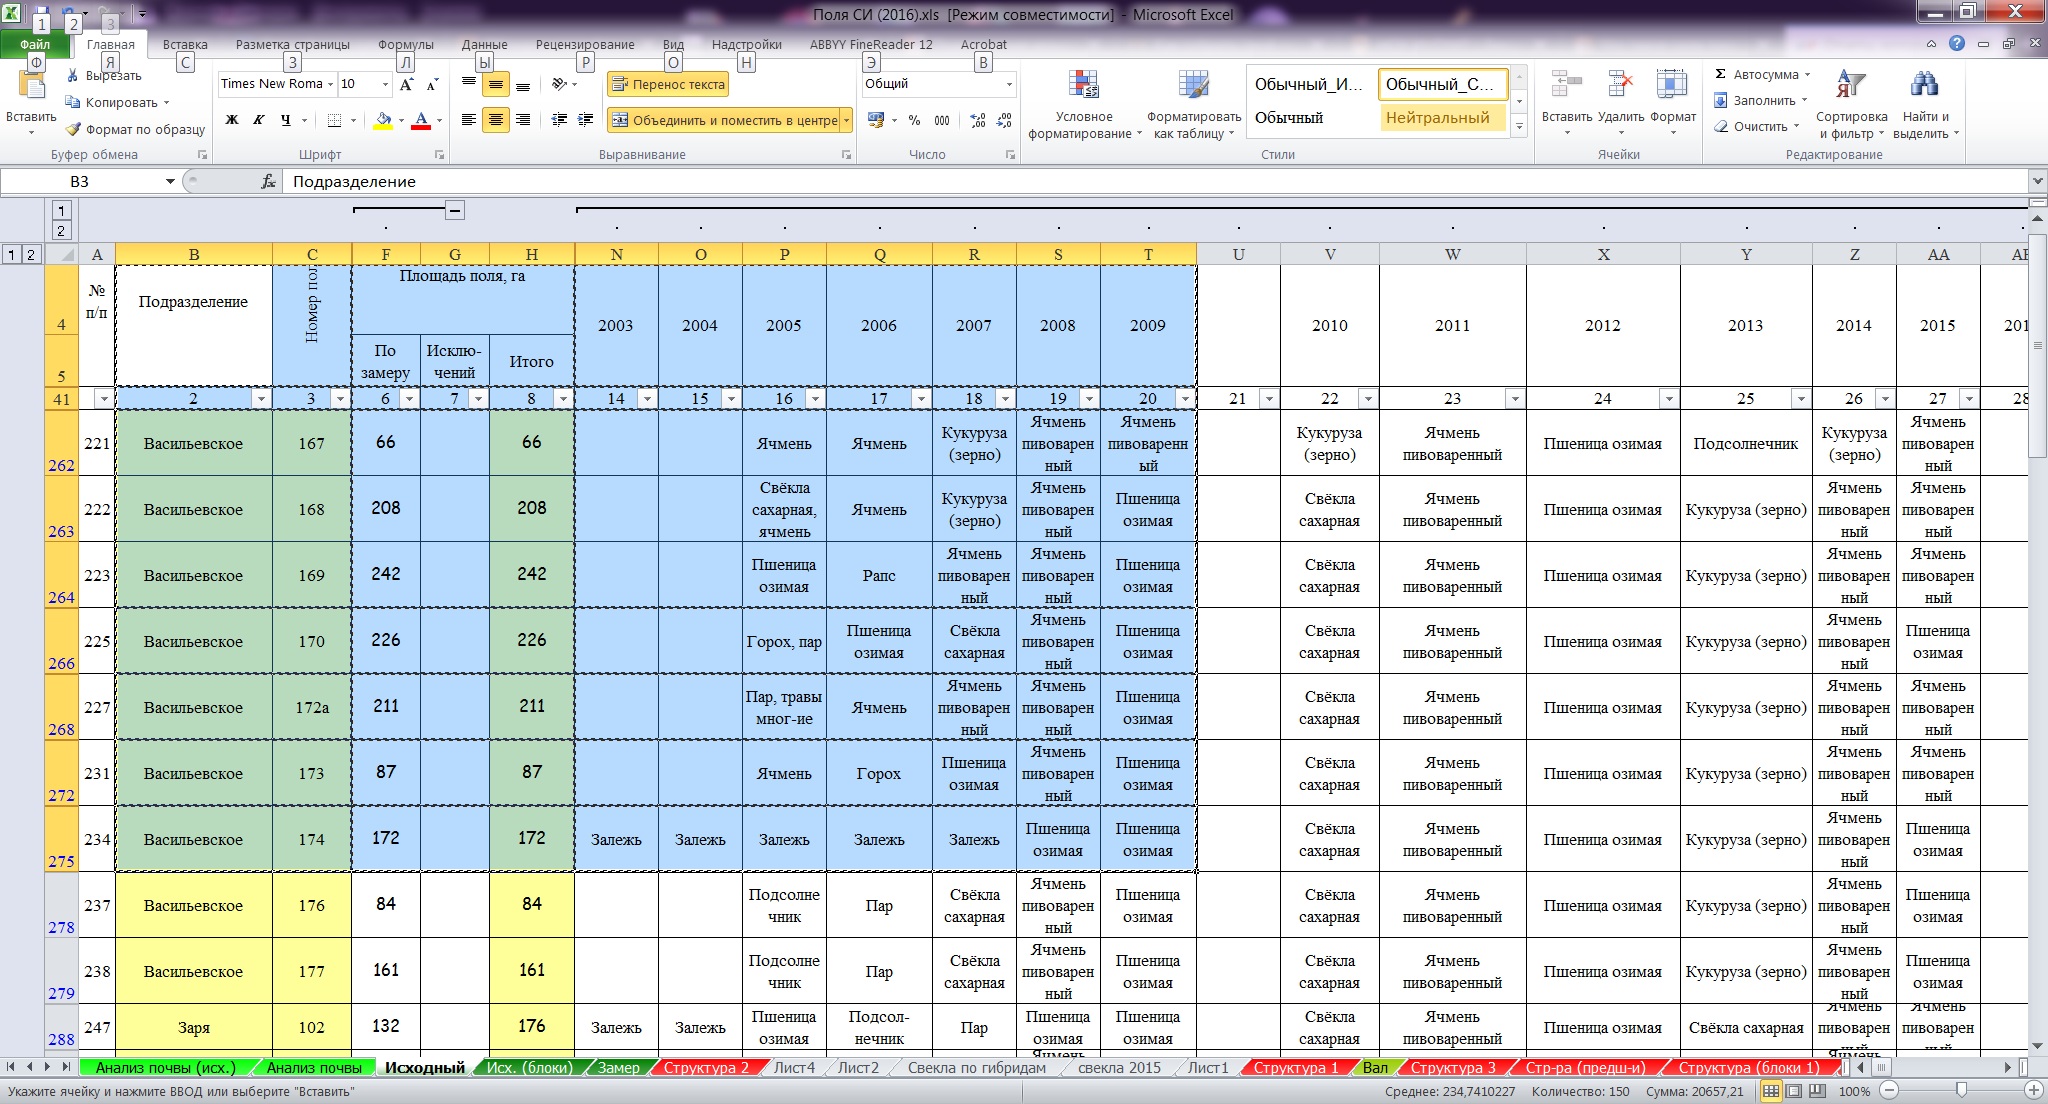Viewport: 2048px width, 1104px height.
Task: Click the fill color bucket swatch
Action: coord(383,120)
